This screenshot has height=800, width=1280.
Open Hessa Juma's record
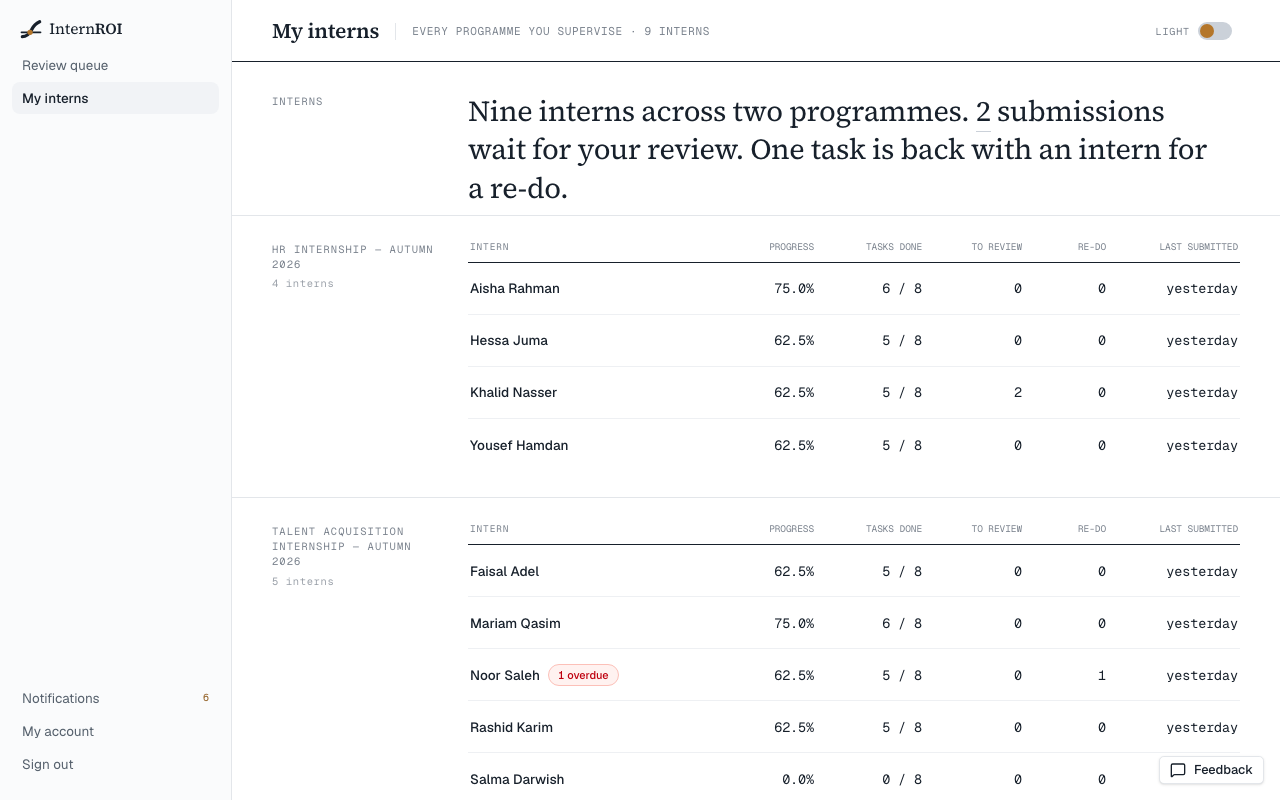[x=854, y=341]
